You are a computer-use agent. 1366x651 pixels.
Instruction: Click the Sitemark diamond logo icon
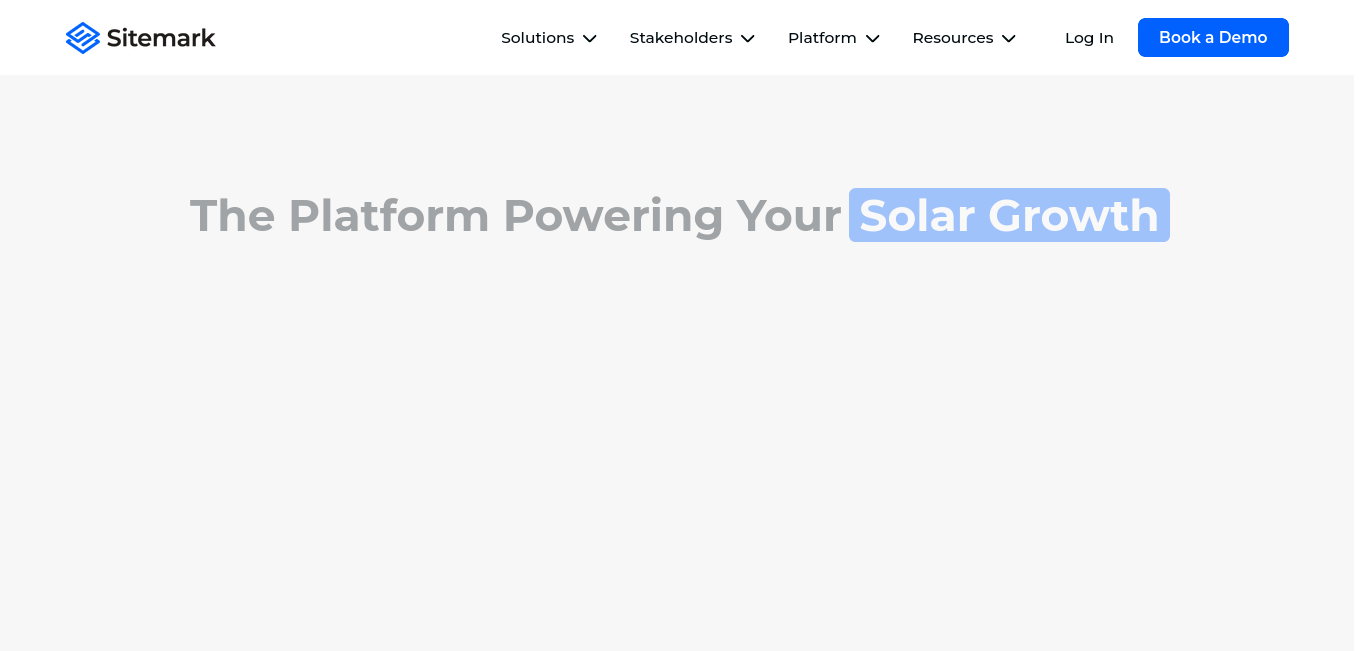83,38
